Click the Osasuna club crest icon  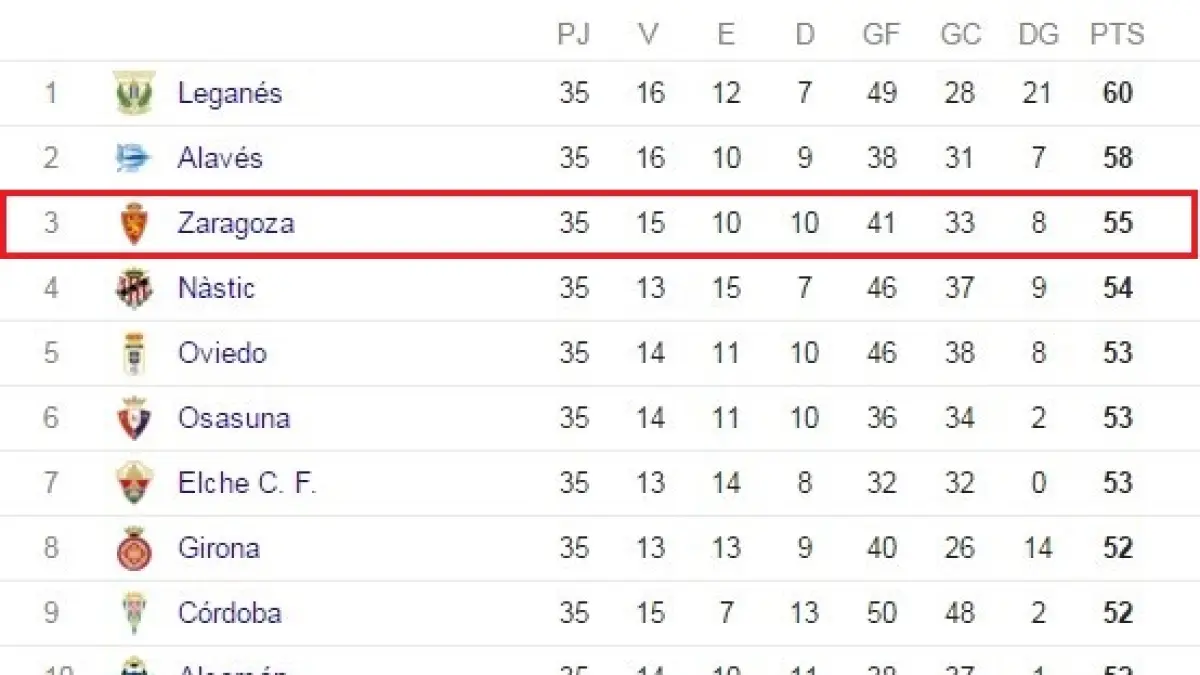click(133, 418)
